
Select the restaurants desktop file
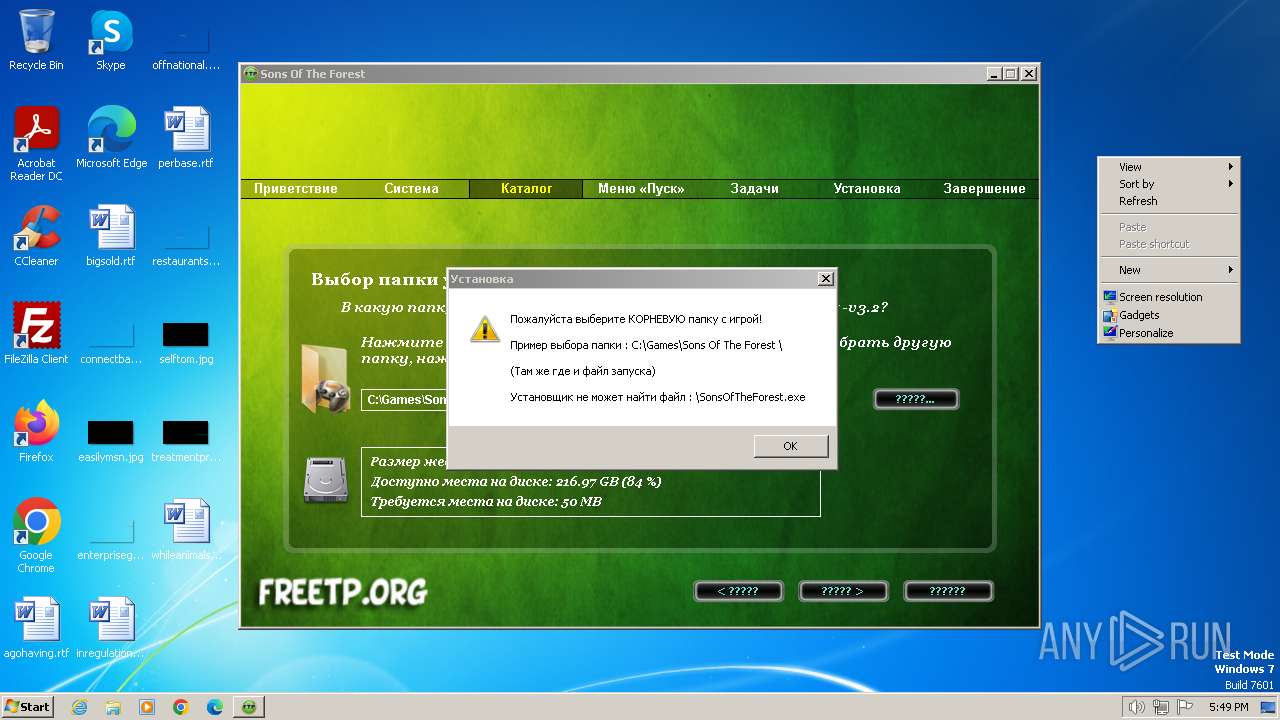tap(186, 242)
